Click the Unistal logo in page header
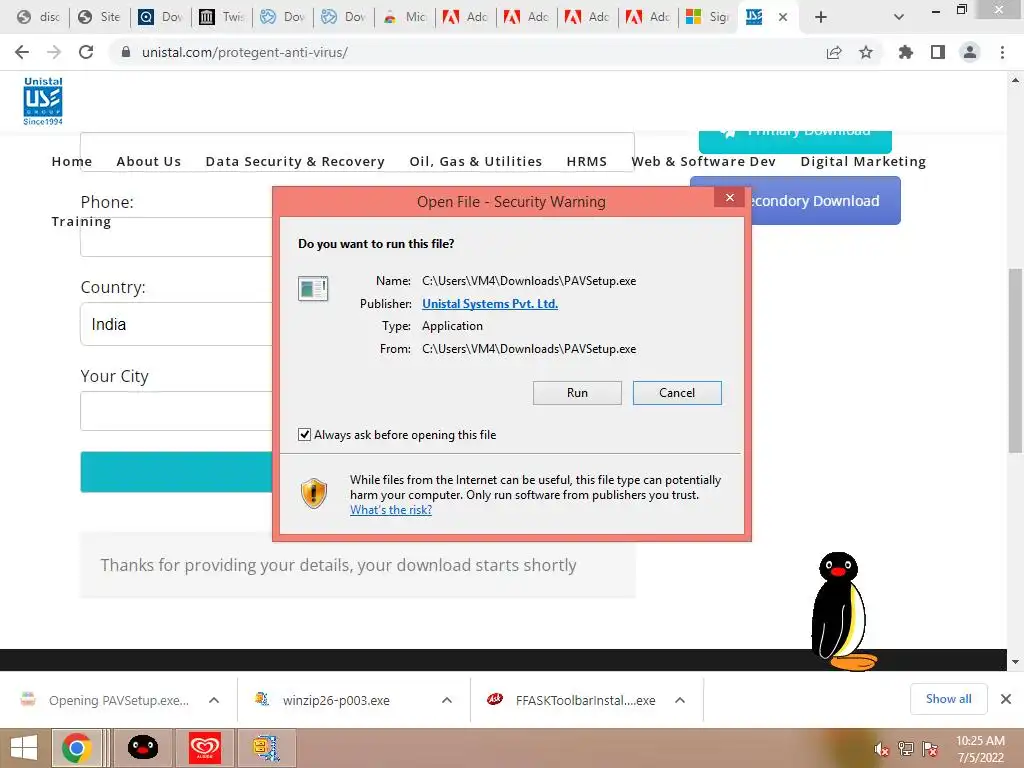 pos(43,101)
